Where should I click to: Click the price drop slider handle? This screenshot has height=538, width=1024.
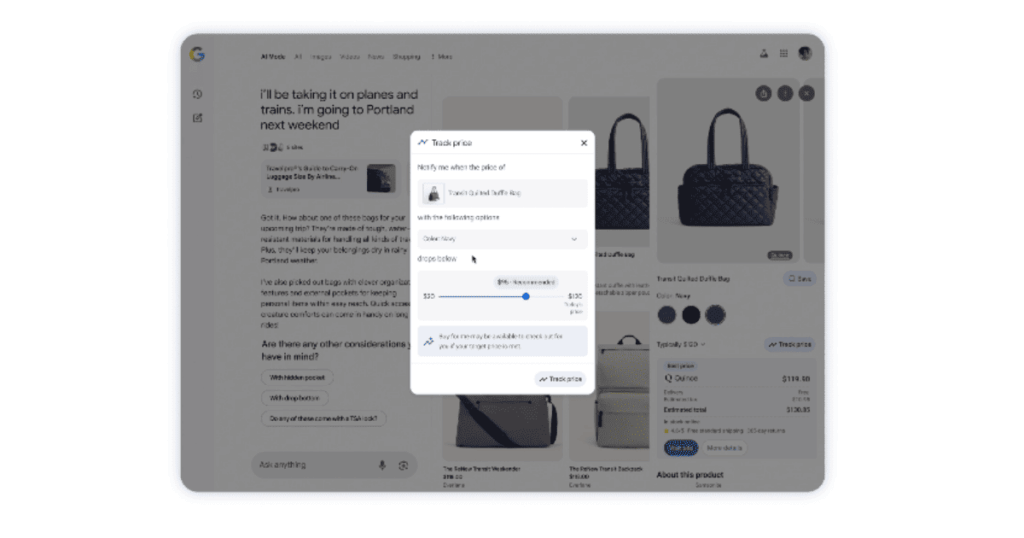[526, 296]
